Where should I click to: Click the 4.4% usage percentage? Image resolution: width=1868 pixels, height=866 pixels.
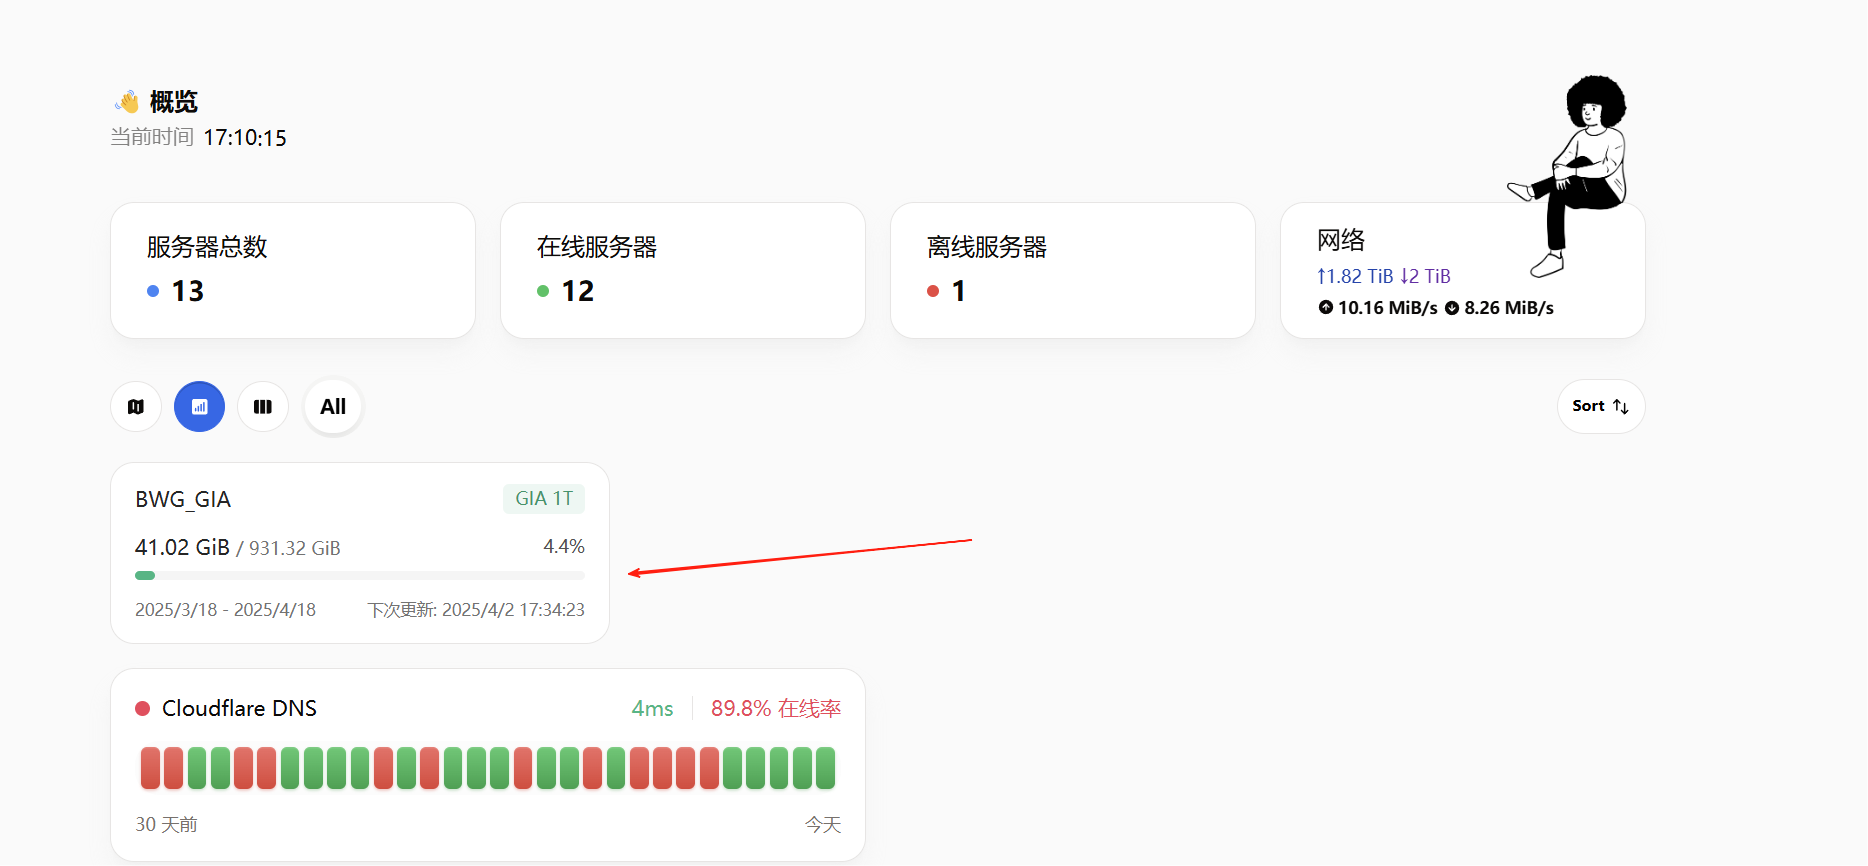(564, 546)
